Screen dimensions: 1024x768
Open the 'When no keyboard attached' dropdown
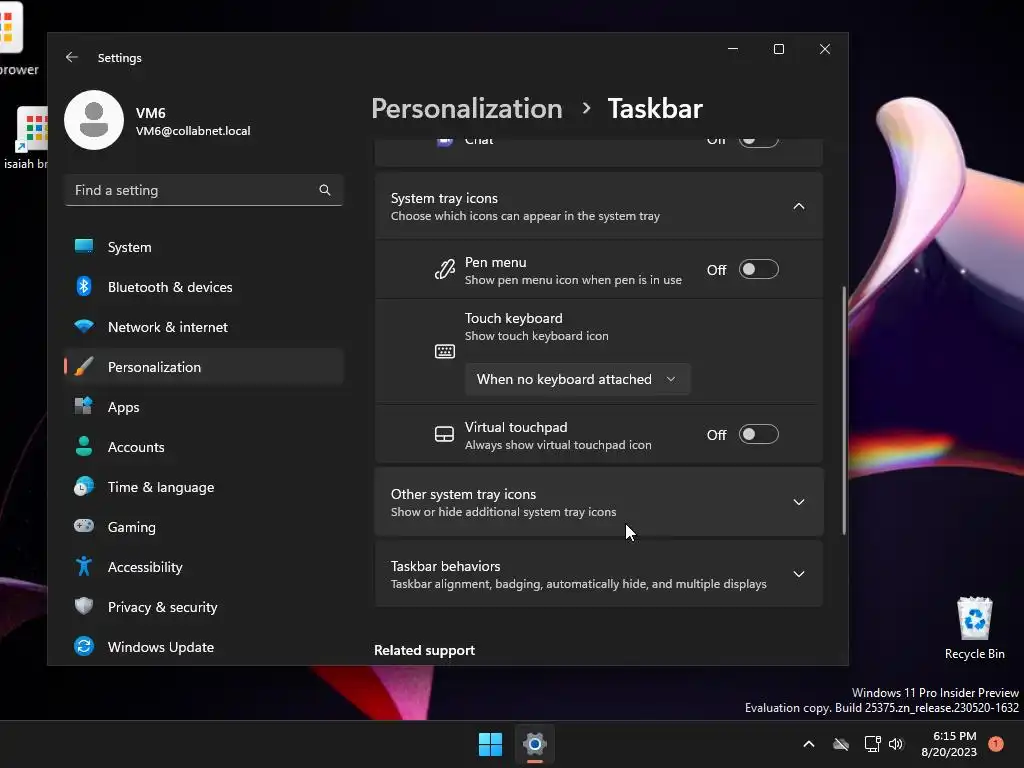pyautogui.click(x=577, y=379)
